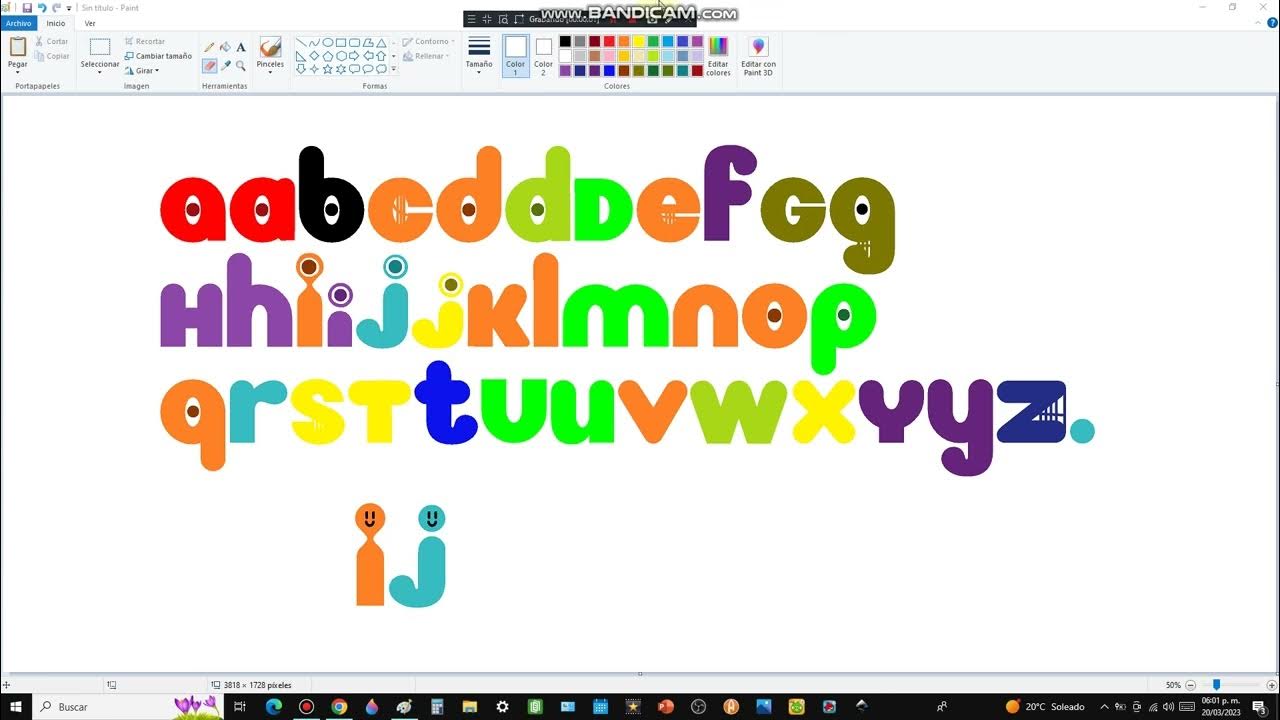Open the Pegar dropdown arrow

click(18, 72)
